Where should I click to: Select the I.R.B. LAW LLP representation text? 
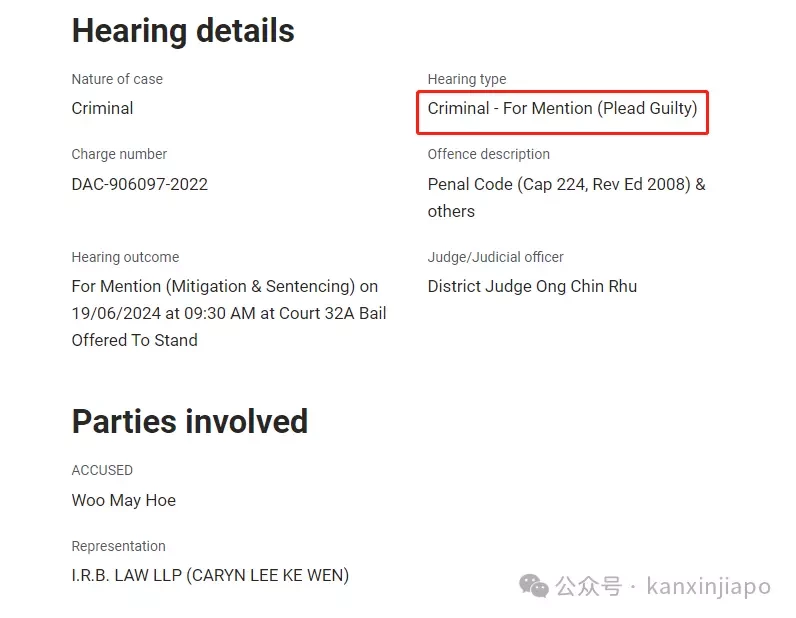click(x=210, y=575)
